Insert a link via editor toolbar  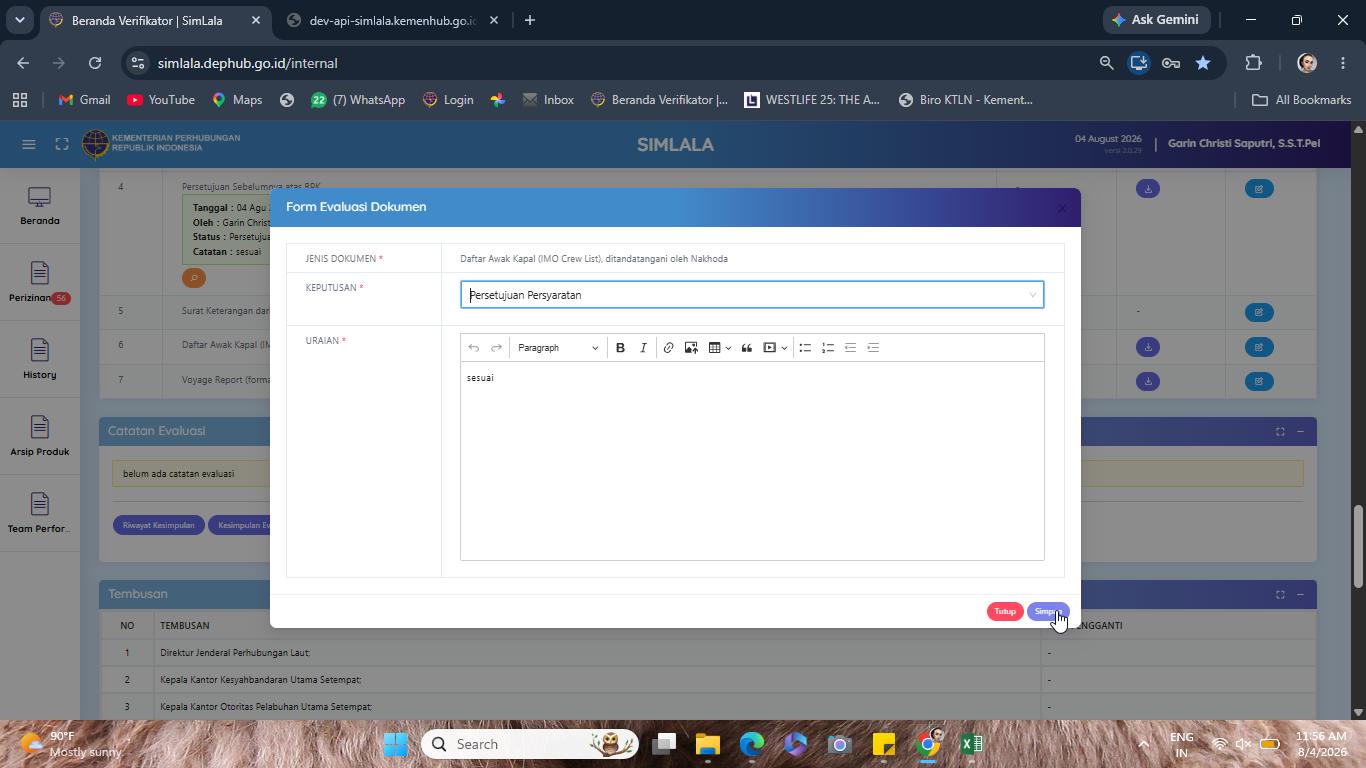[x=668, y=348]
